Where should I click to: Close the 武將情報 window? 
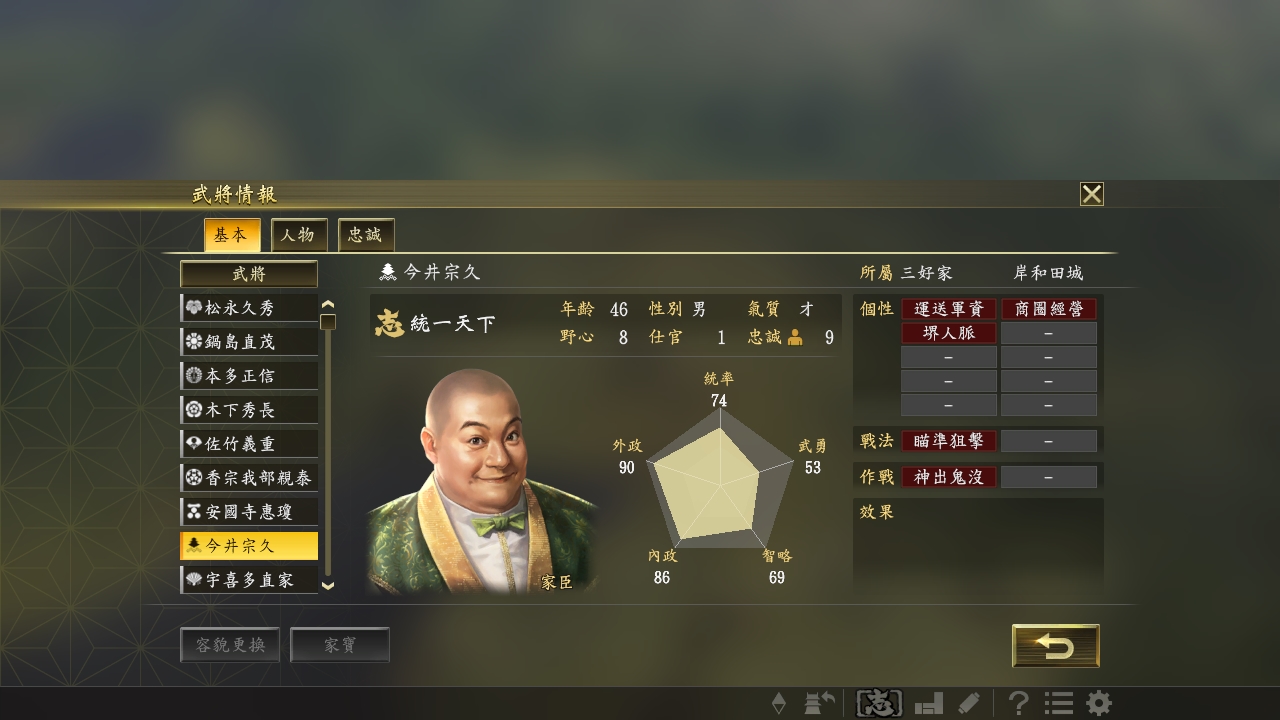[x=1092, y=194]
